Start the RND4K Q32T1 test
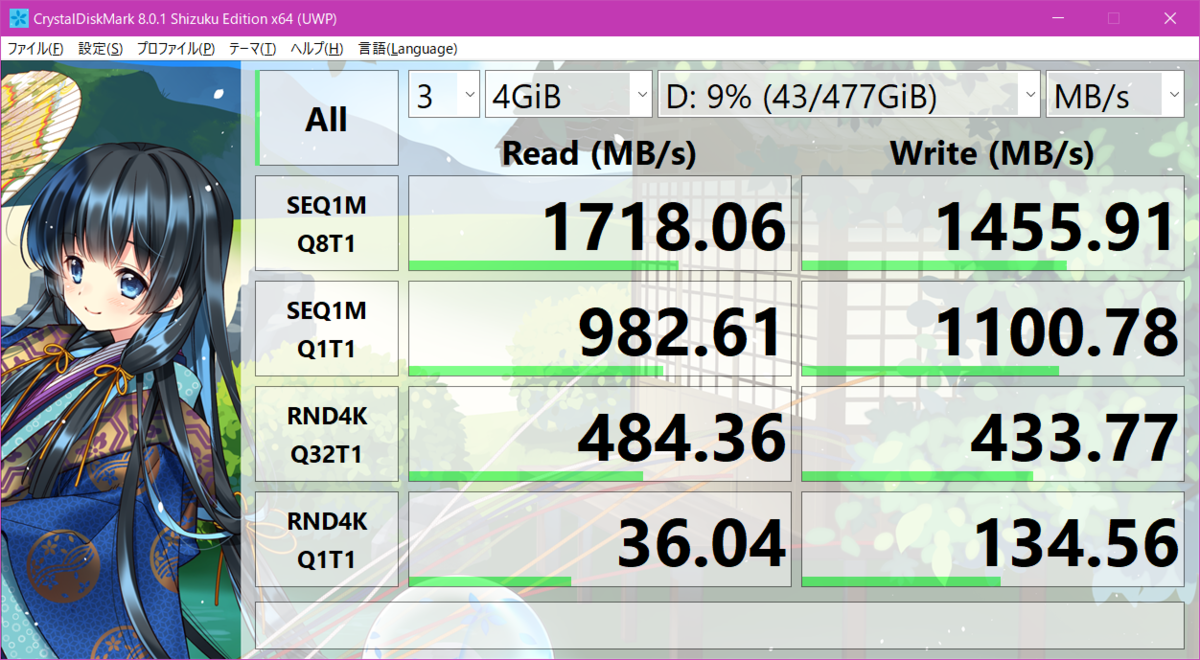 pyautogui.click(x=327, y=433)
